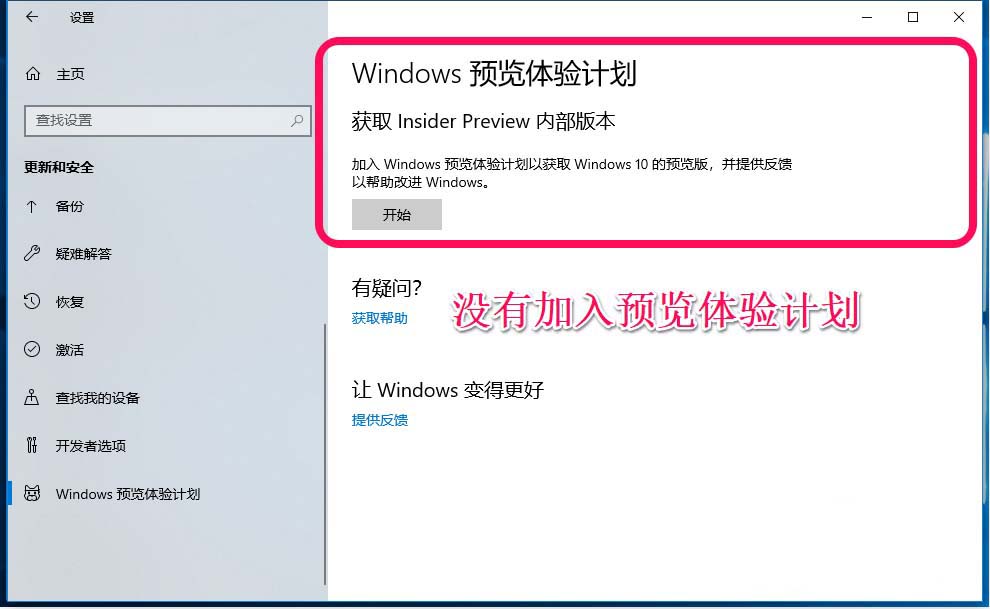Screen dimensions: 990x609
Task: Select the 备份 upload arrow icon
Action: coord(32,206)
